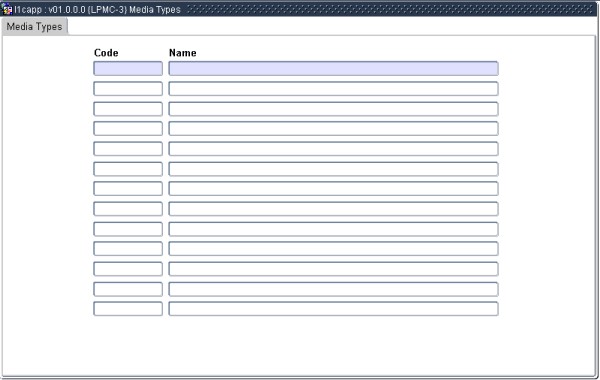Image resolution: width=600 pixels, height=380 pixels.
Task: Click the sixth row Code field
Action: pos(128,169)
